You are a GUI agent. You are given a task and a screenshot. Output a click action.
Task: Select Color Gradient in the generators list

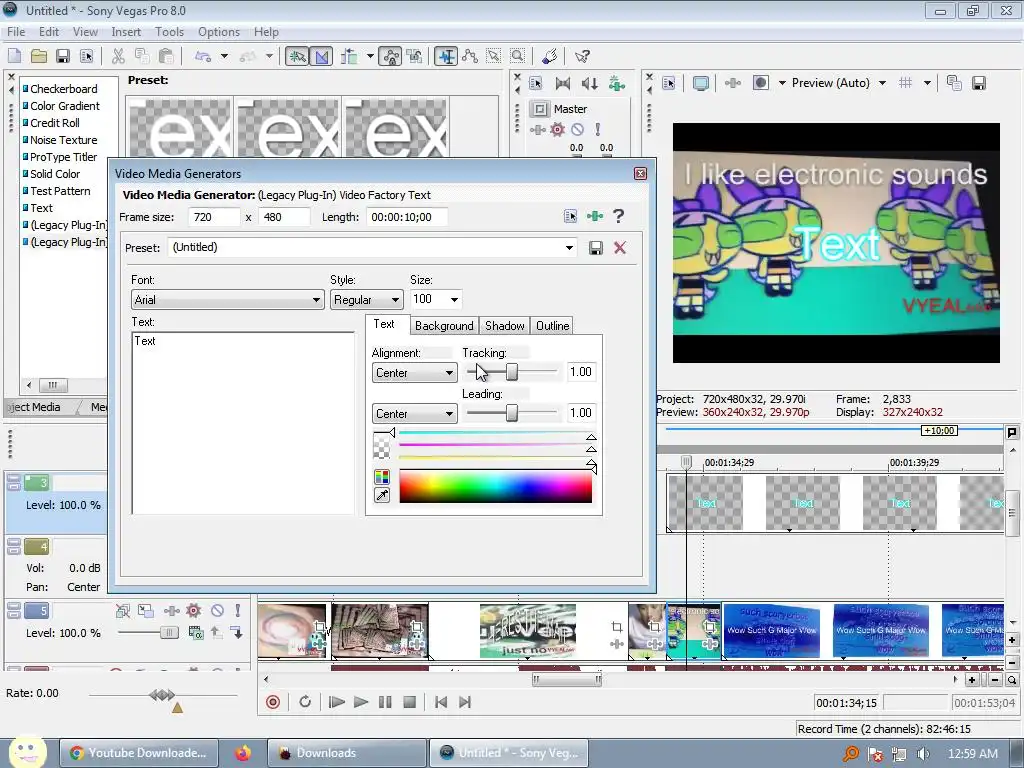(x=65, y=106)
